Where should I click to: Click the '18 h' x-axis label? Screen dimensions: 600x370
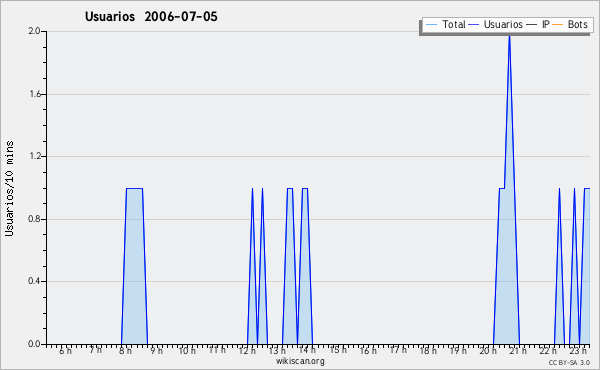pyautogui.click(x=428, y=350)
